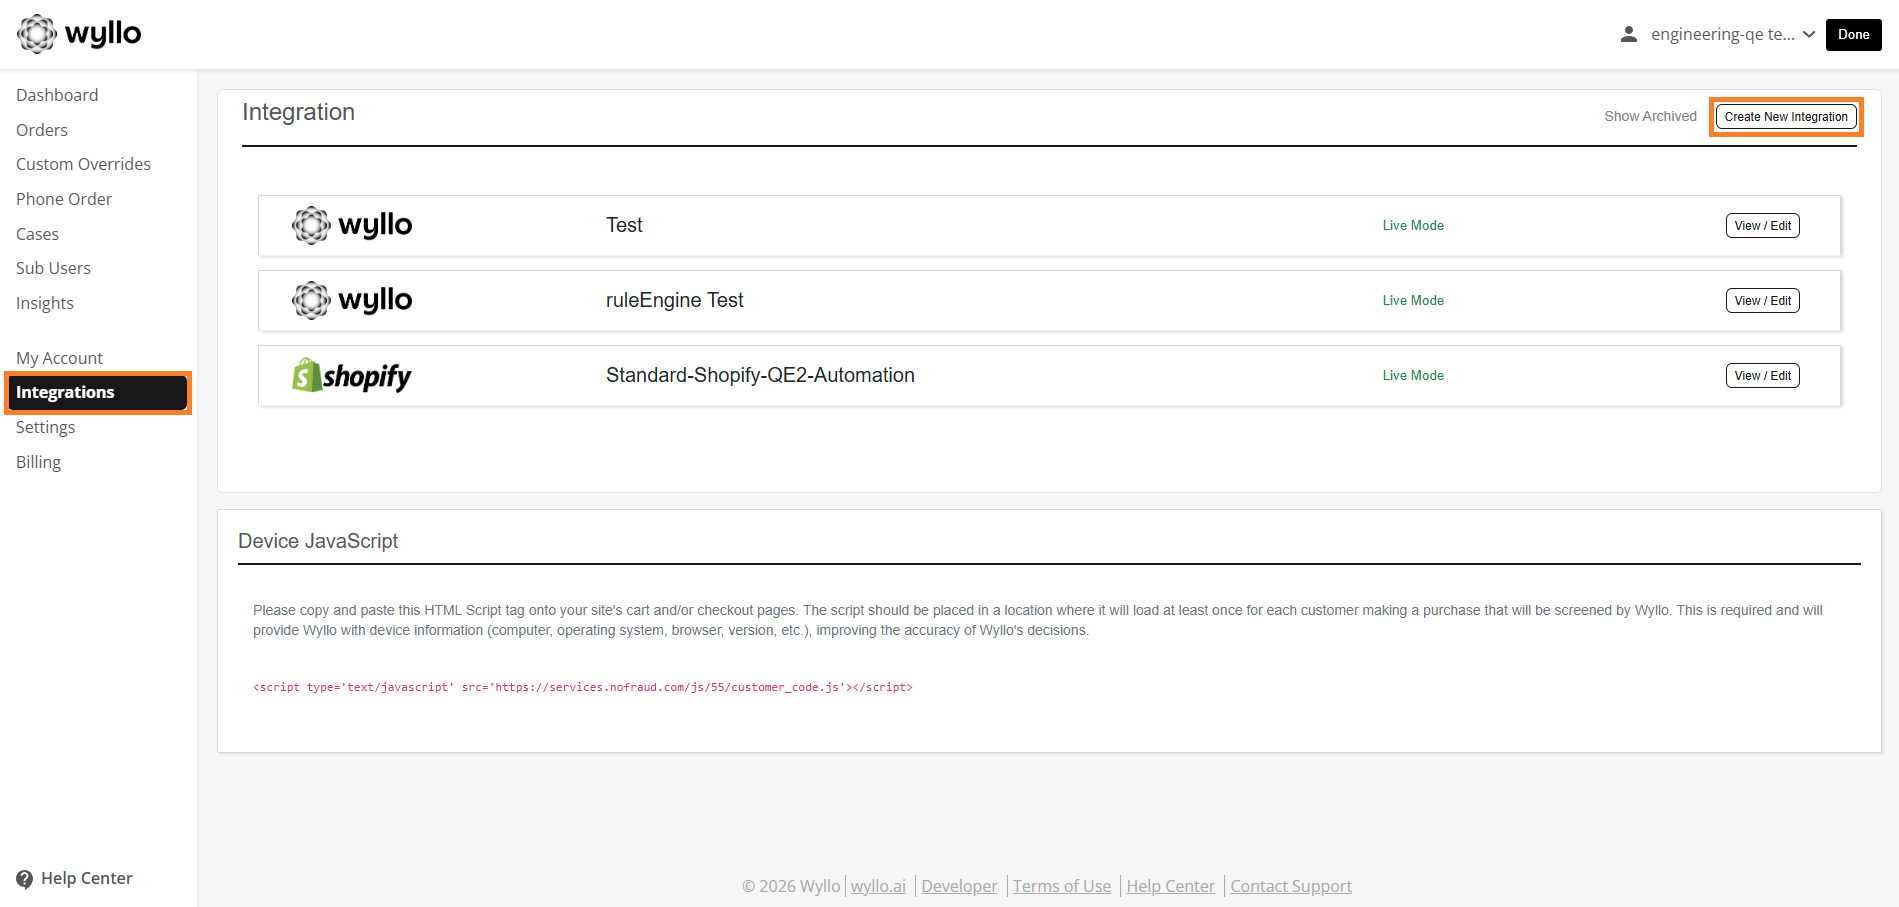The width and height of the screenshot is (1899, 907).
Task: Click Live Mode status in Test row
Action: pos(1413,226)
